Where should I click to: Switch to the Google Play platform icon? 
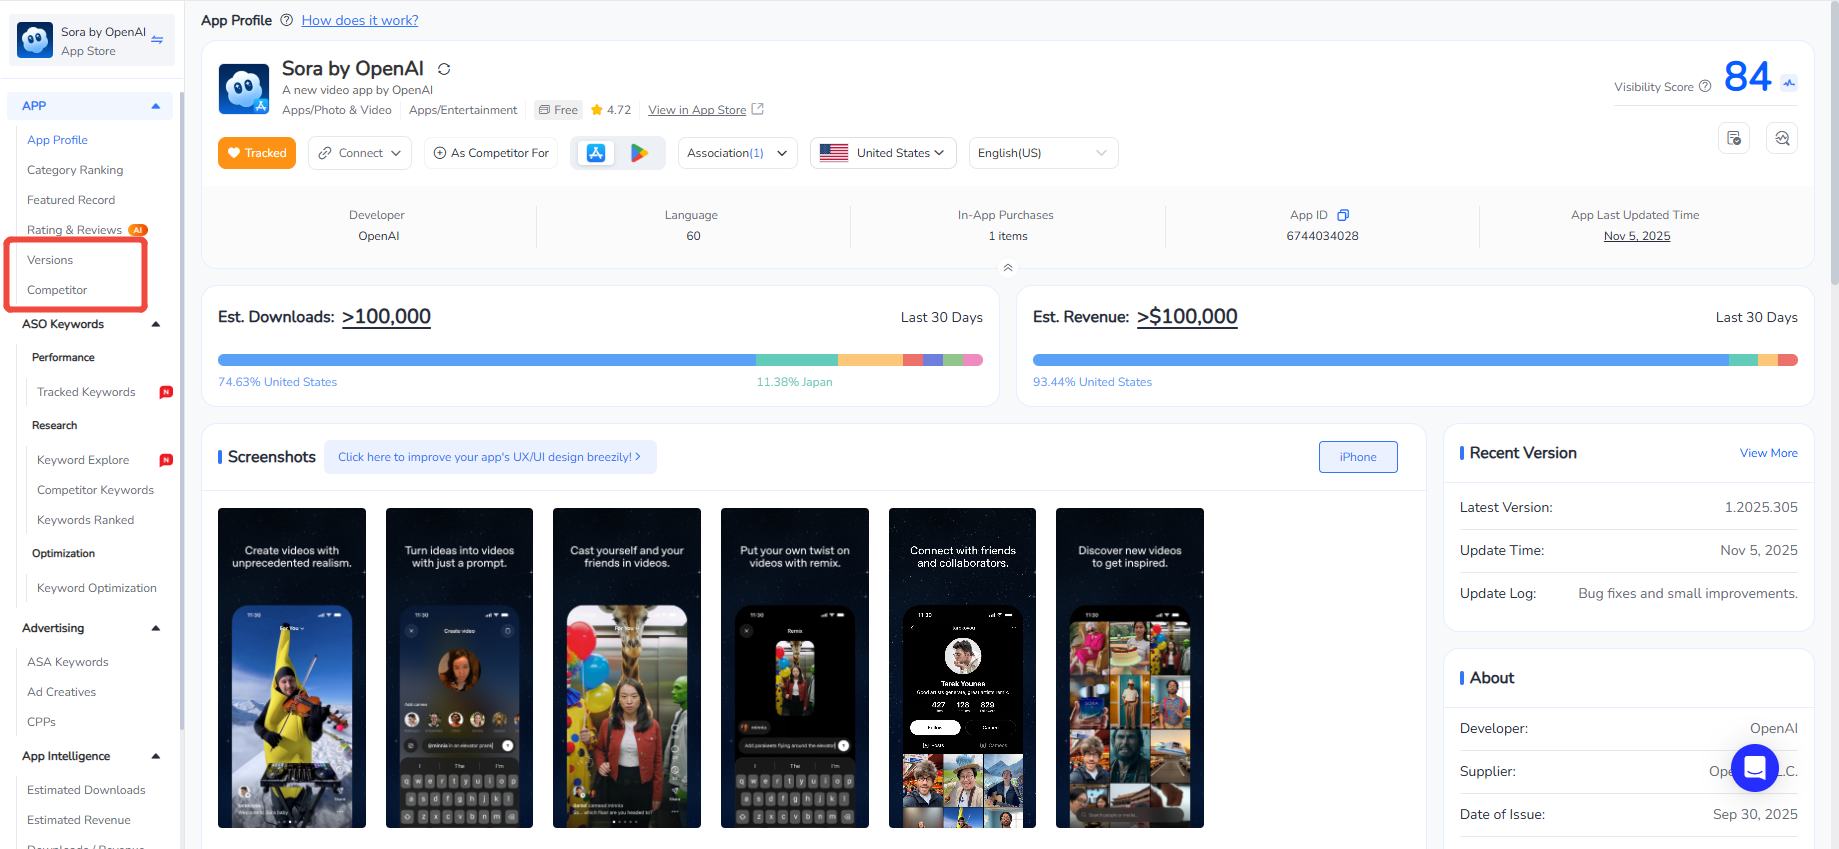point(639,153)
